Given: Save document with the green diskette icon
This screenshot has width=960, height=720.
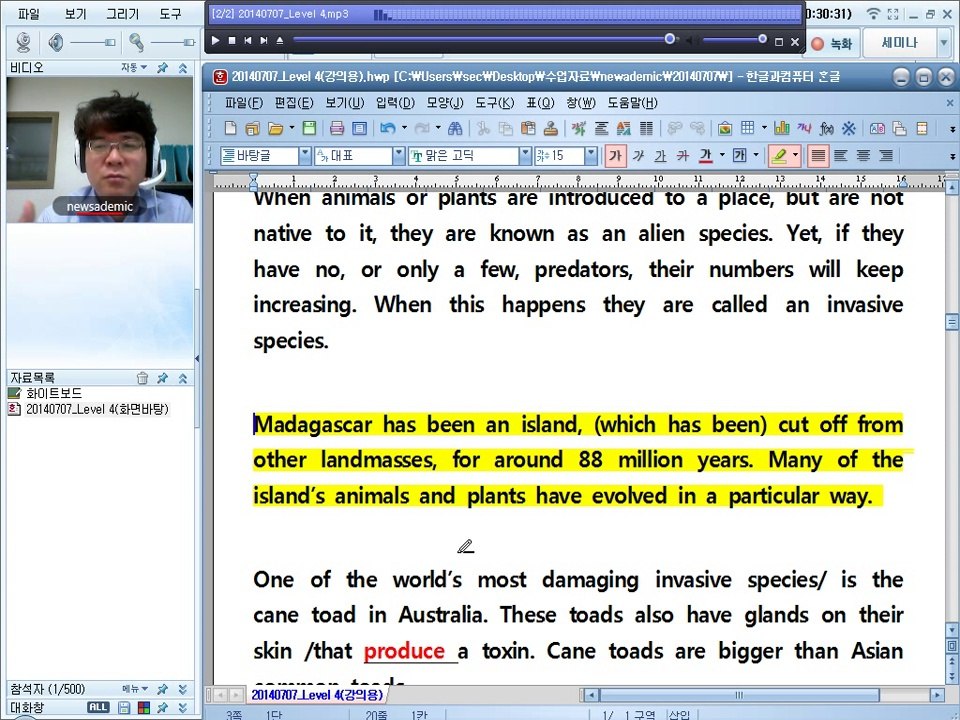Looking at the screenshot, I should pyautogui.click(x=309, y=128).
